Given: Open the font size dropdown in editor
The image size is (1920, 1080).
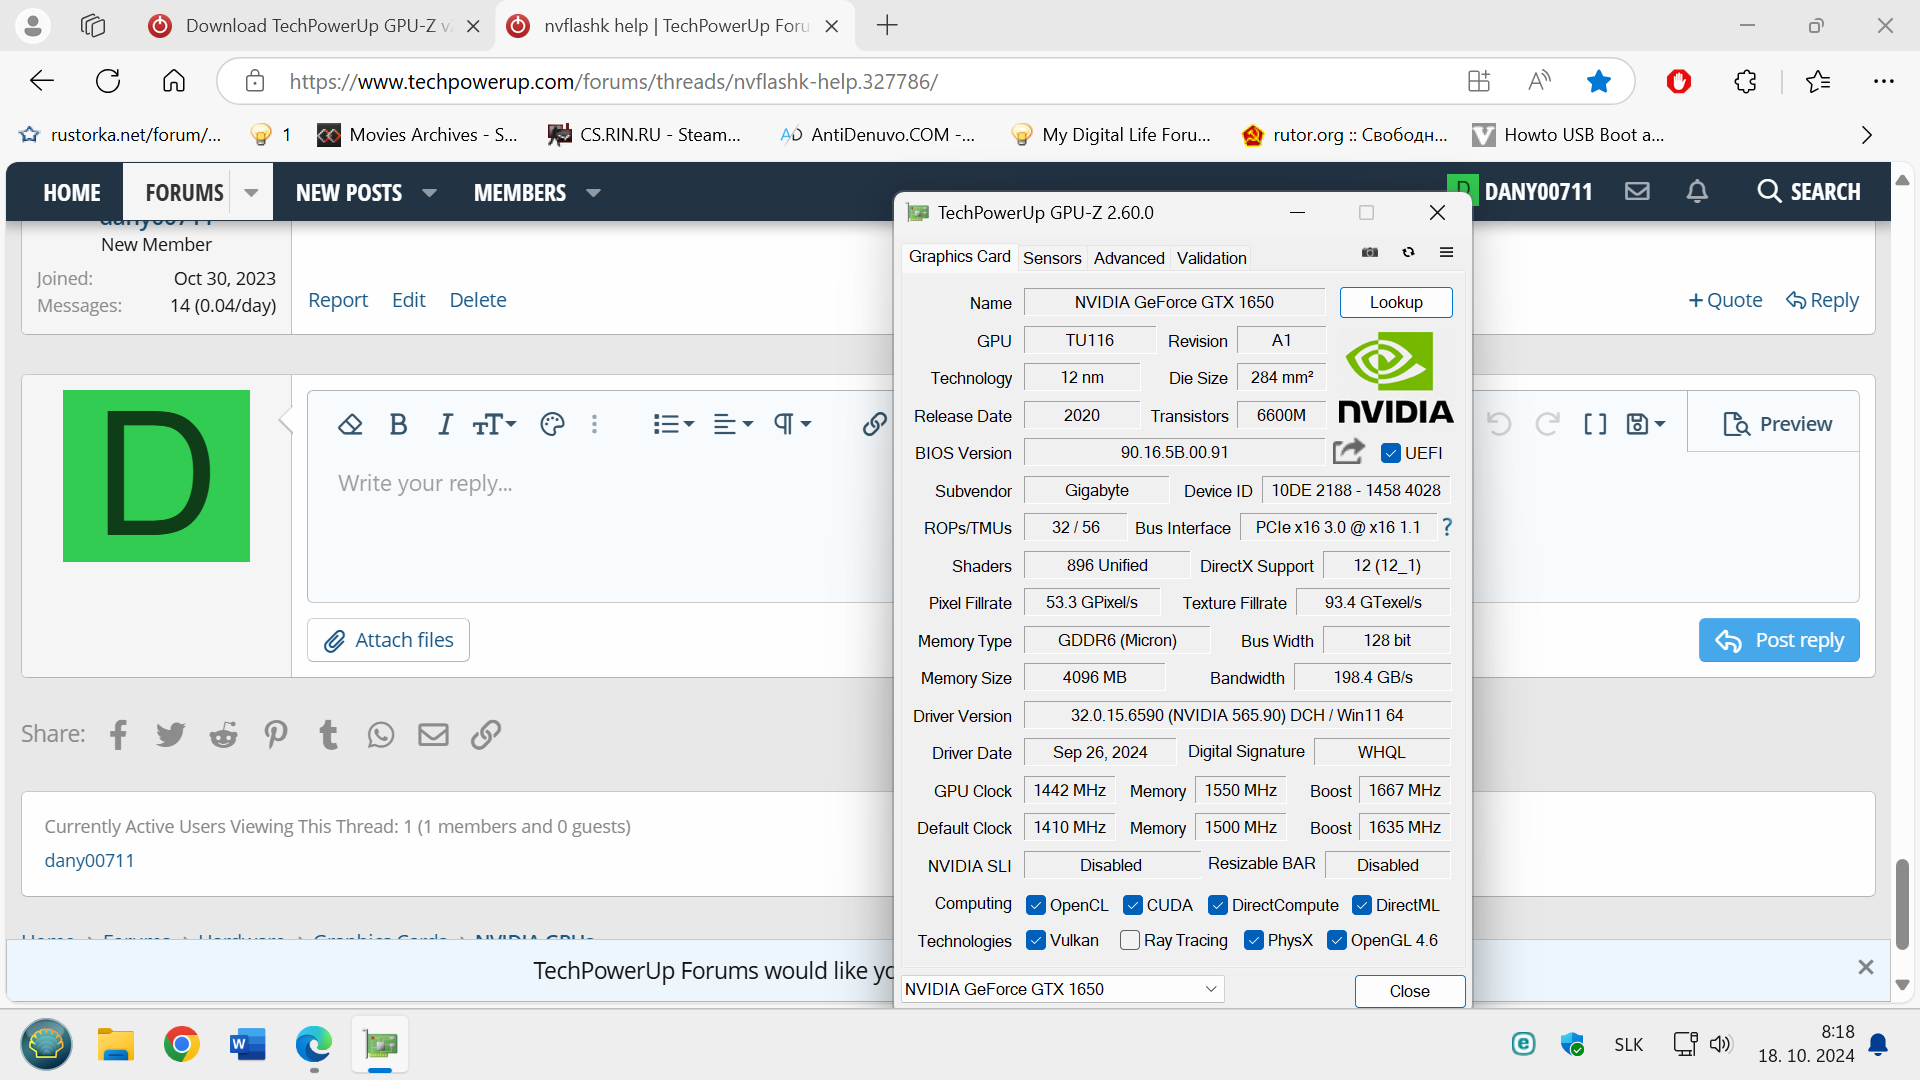Looking at the screenshot, I should pos(494,424).
